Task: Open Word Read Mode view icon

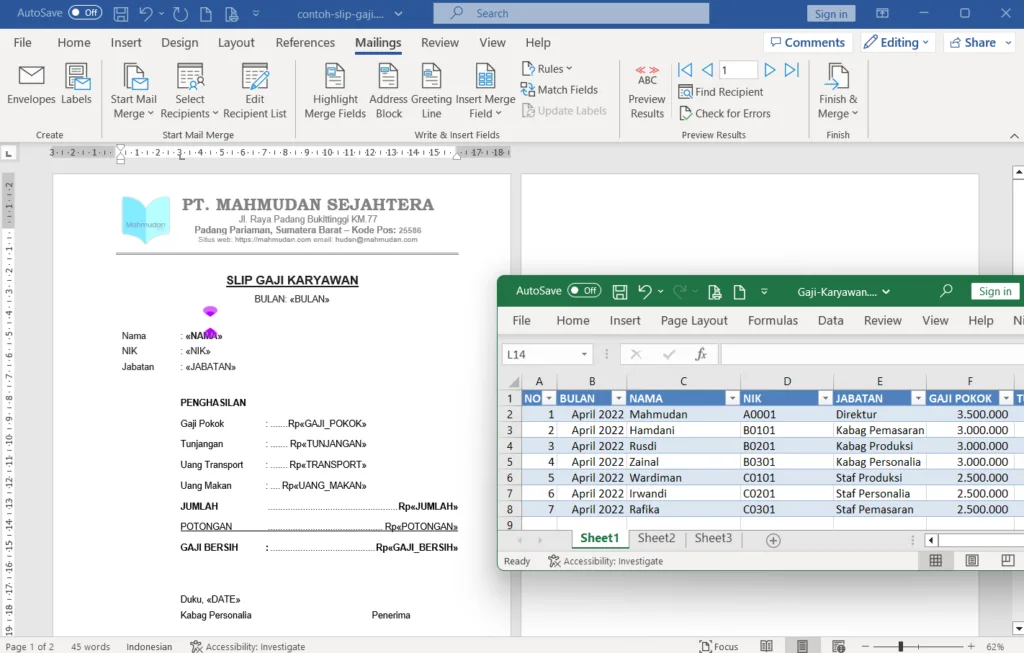Action: tap(767, 646)
